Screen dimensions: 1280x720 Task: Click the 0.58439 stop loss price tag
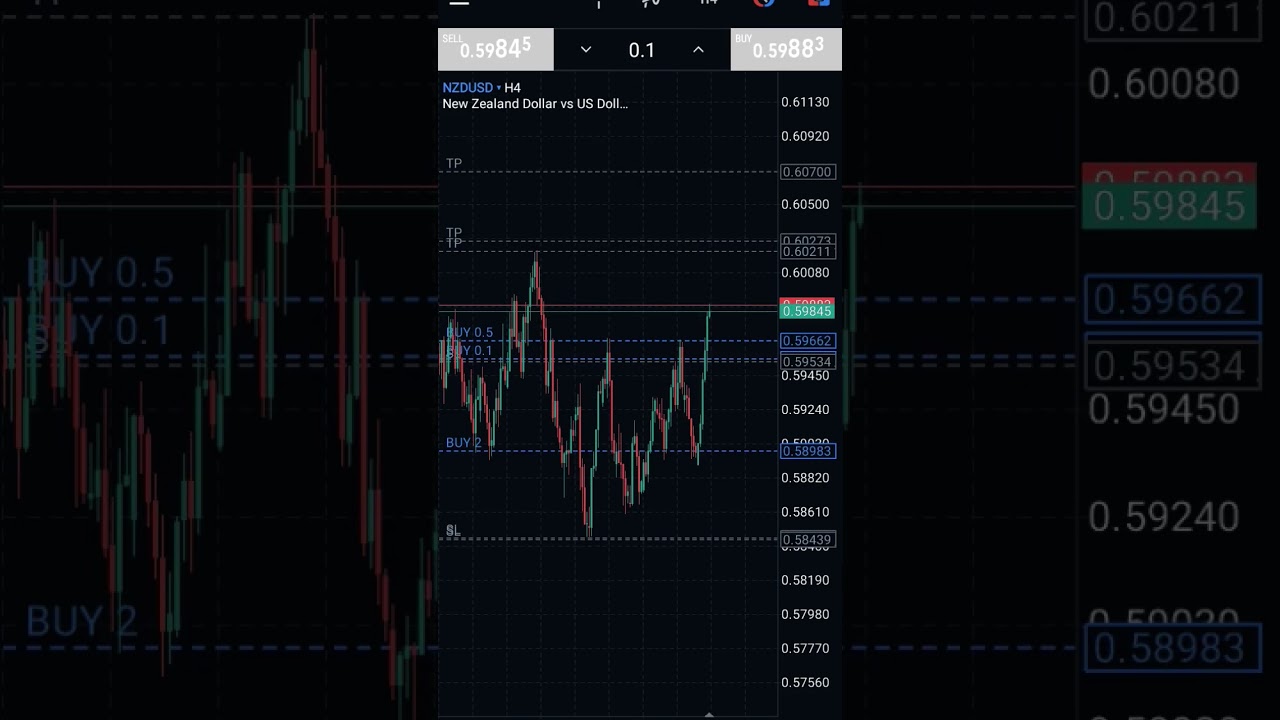coord(807,540)
